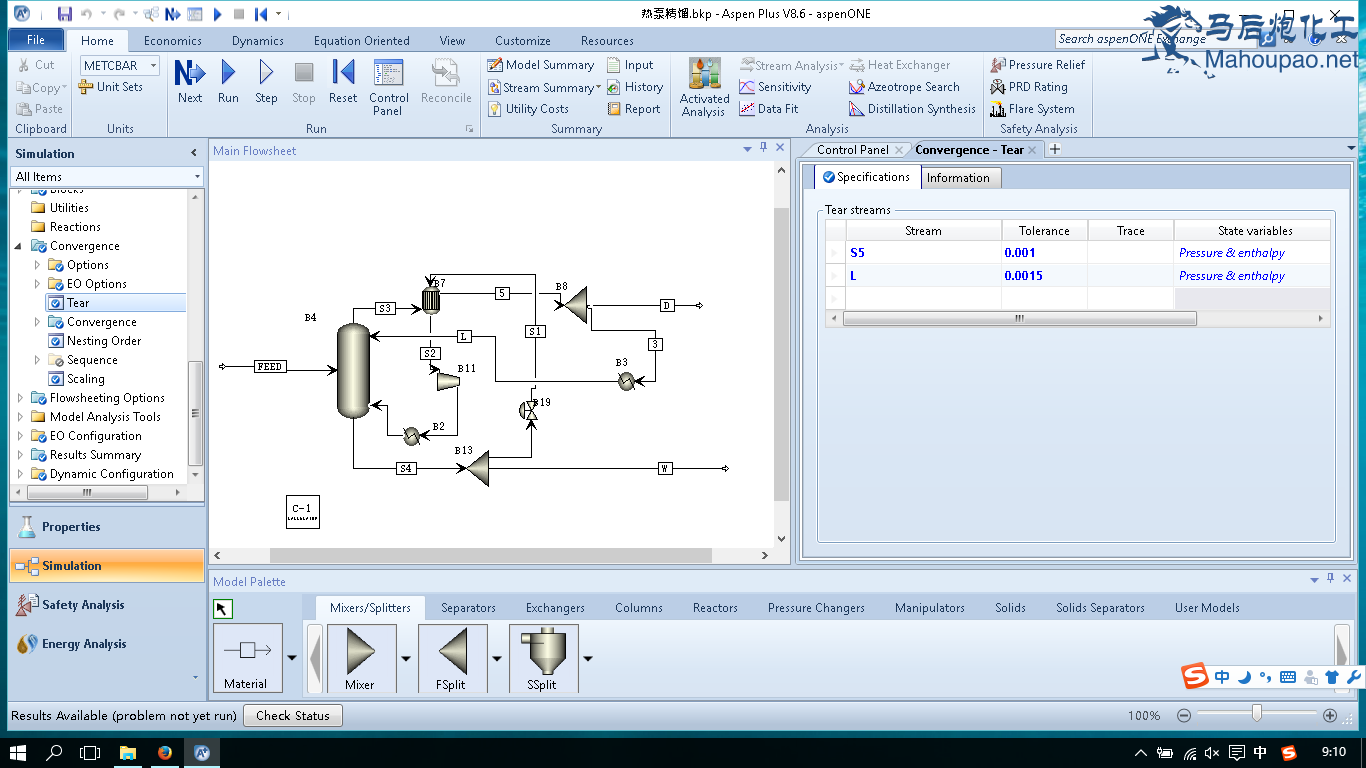Open Utility Costs summary

coord(528,109)
